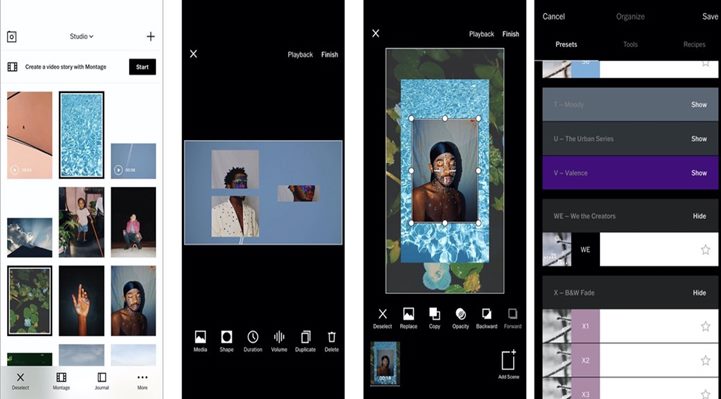
Task: Choose the Media tool
Action: click(200, 341)
